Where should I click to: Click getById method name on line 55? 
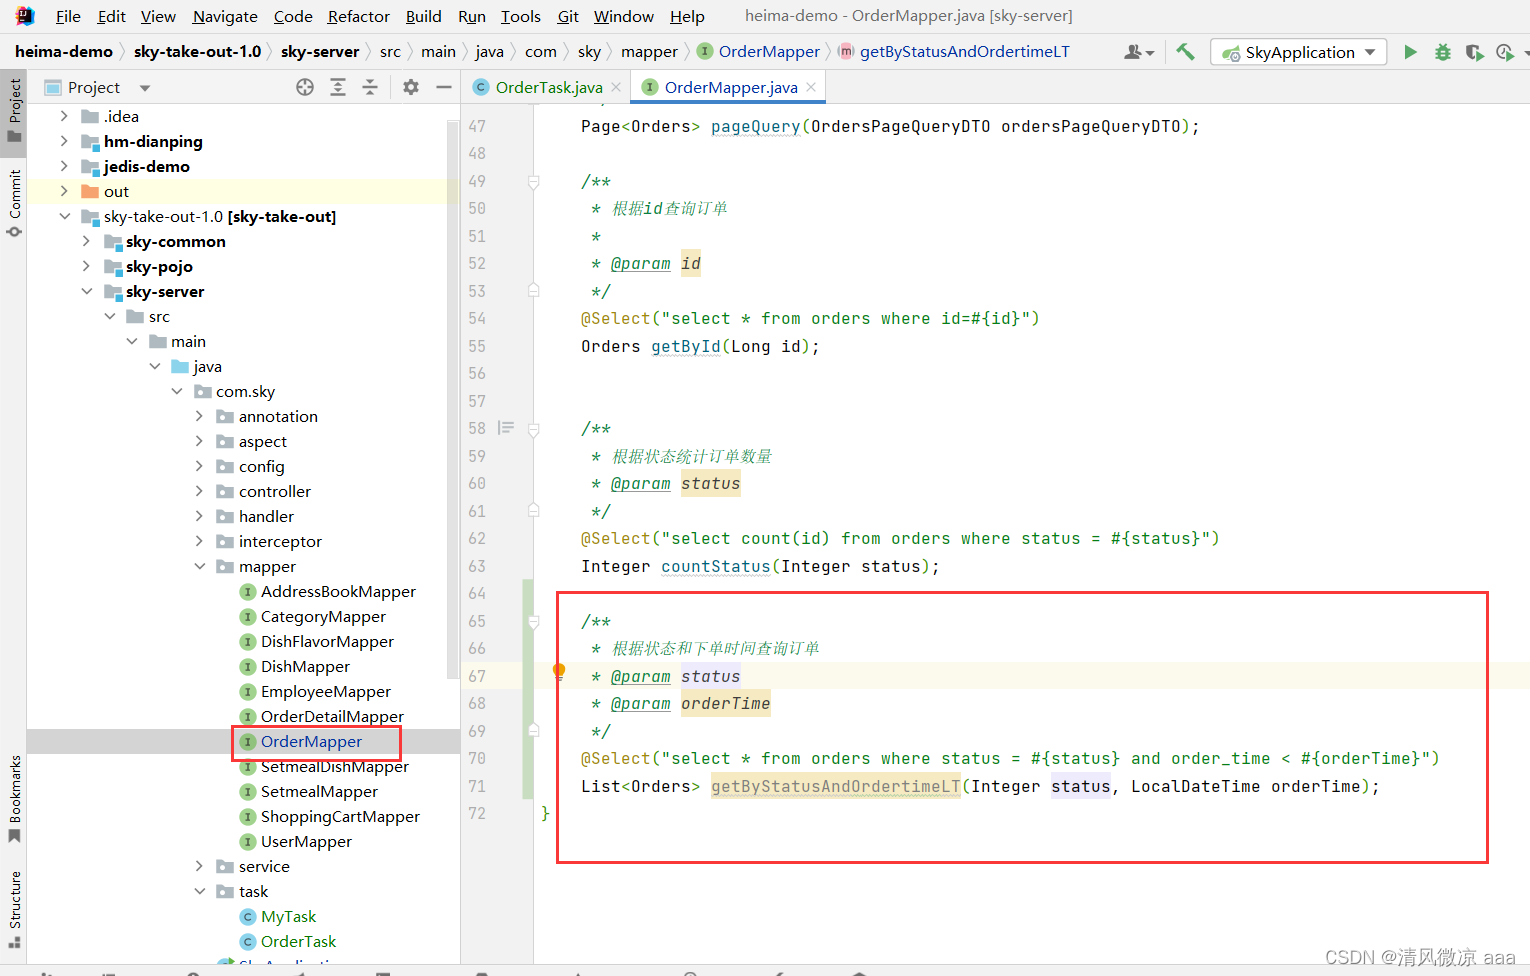click(x=686, y=346)
